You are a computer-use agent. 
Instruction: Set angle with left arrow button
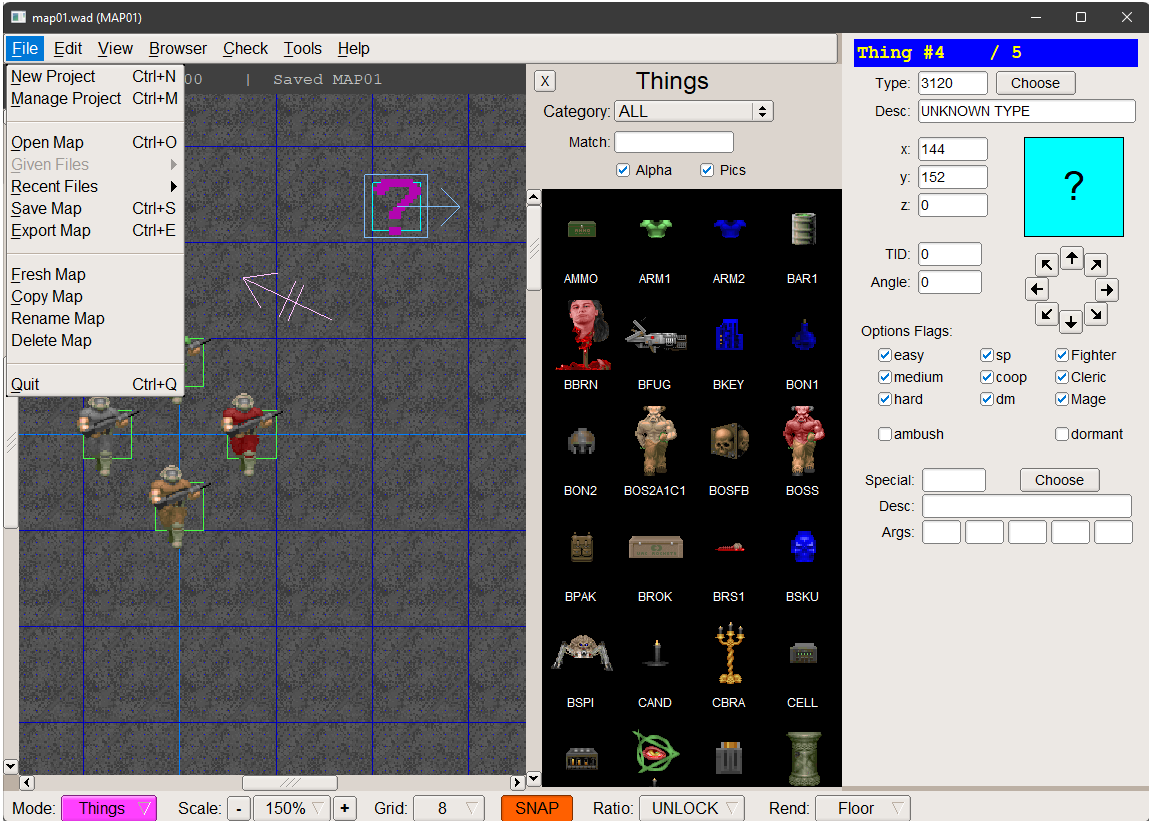coord(1037,290)
